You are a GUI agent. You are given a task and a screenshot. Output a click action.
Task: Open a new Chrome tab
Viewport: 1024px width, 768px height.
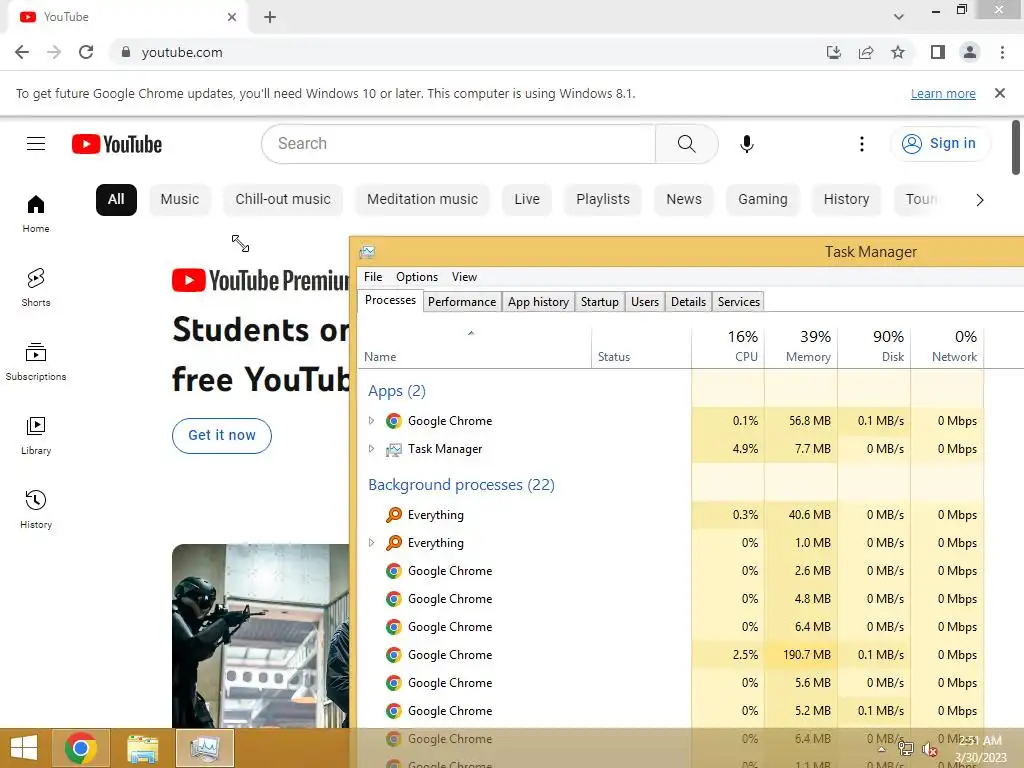(x=270, y=17)
